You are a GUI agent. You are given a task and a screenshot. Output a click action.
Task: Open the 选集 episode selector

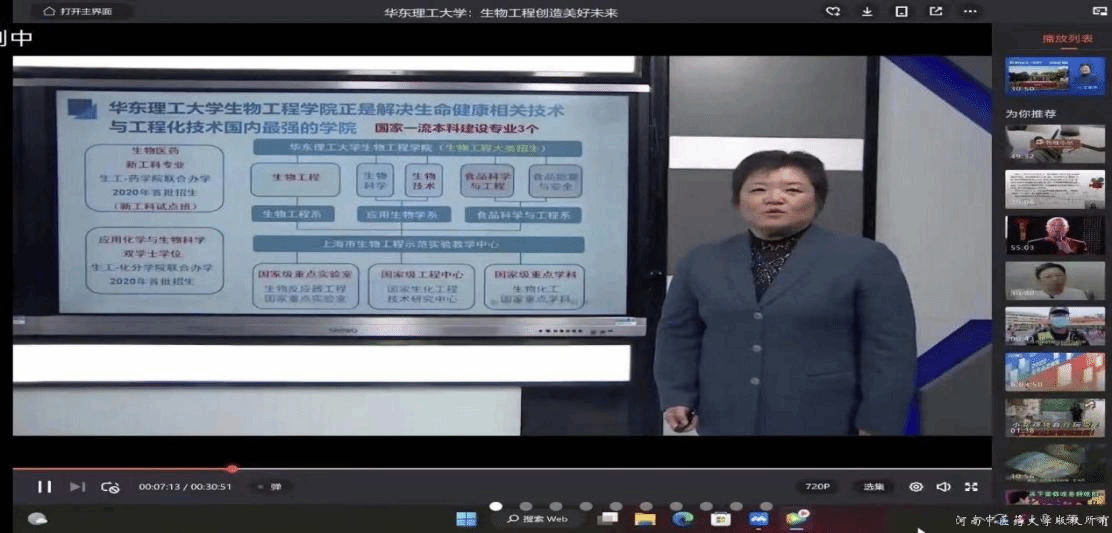[x=873, y=487]
